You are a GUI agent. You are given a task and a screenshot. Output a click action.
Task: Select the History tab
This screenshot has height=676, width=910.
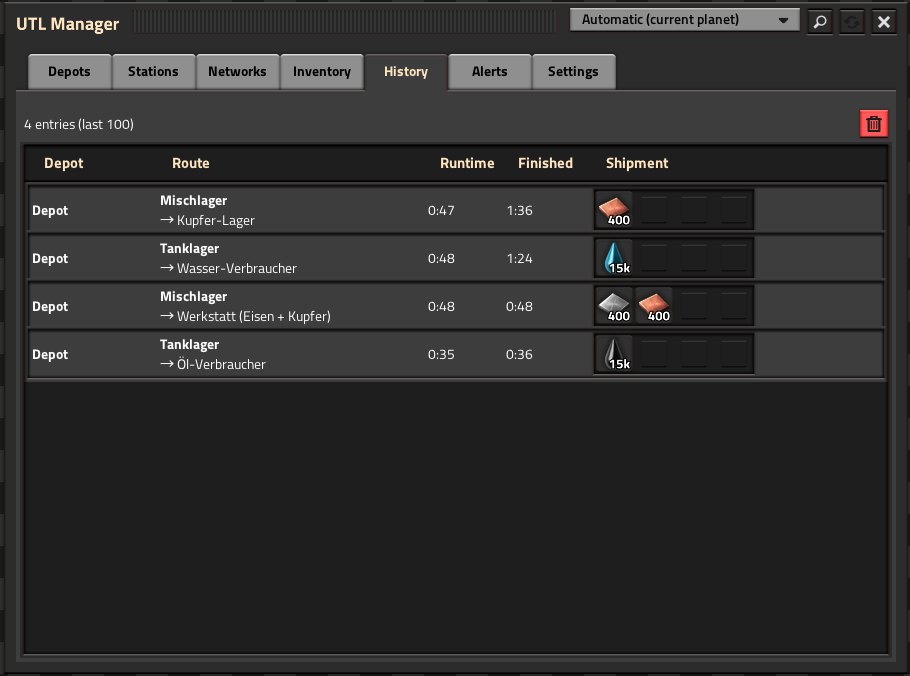(x=406, y=71)
